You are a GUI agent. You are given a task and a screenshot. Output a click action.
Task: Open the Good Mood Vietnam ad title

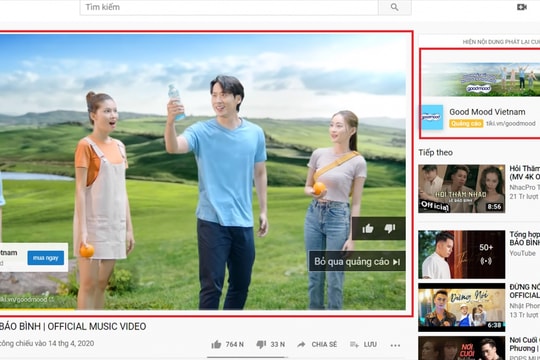click(487, 112)
